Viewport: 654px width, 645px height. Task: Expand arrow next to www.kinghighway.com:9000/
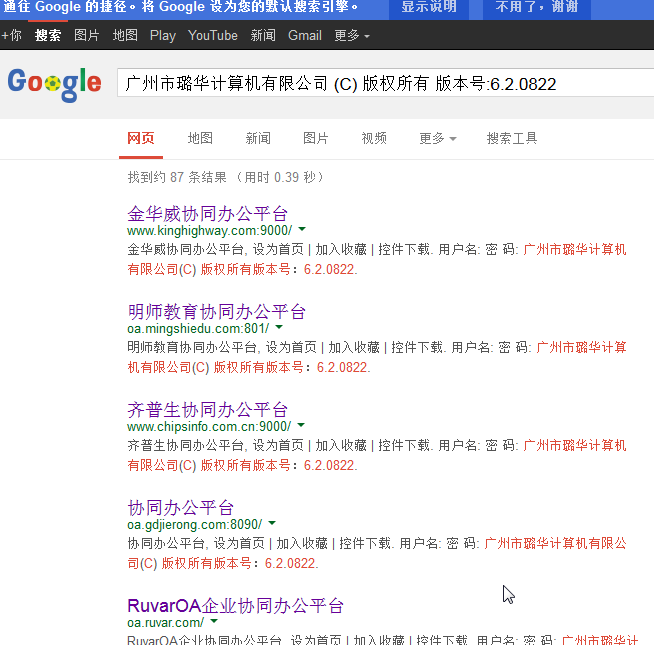(302, 229)
